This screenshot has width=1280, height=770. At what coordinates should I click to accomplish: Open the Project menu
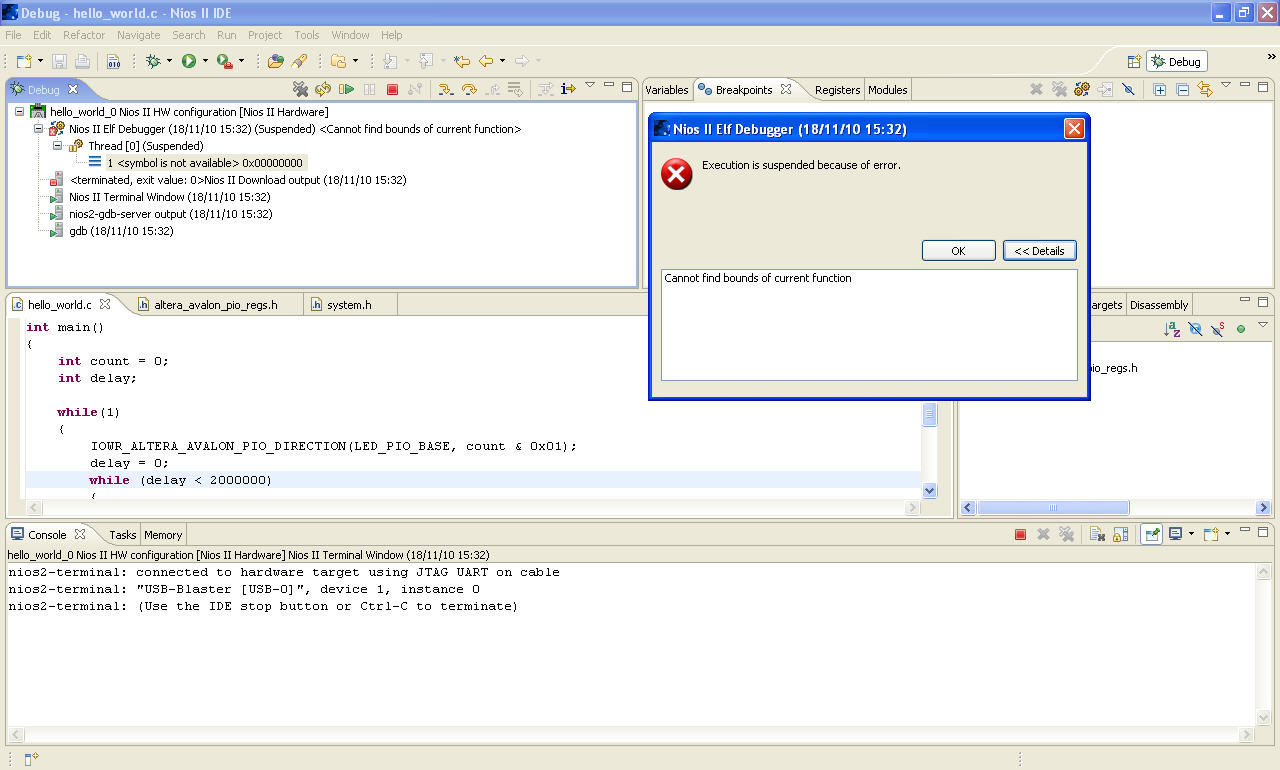265,35
